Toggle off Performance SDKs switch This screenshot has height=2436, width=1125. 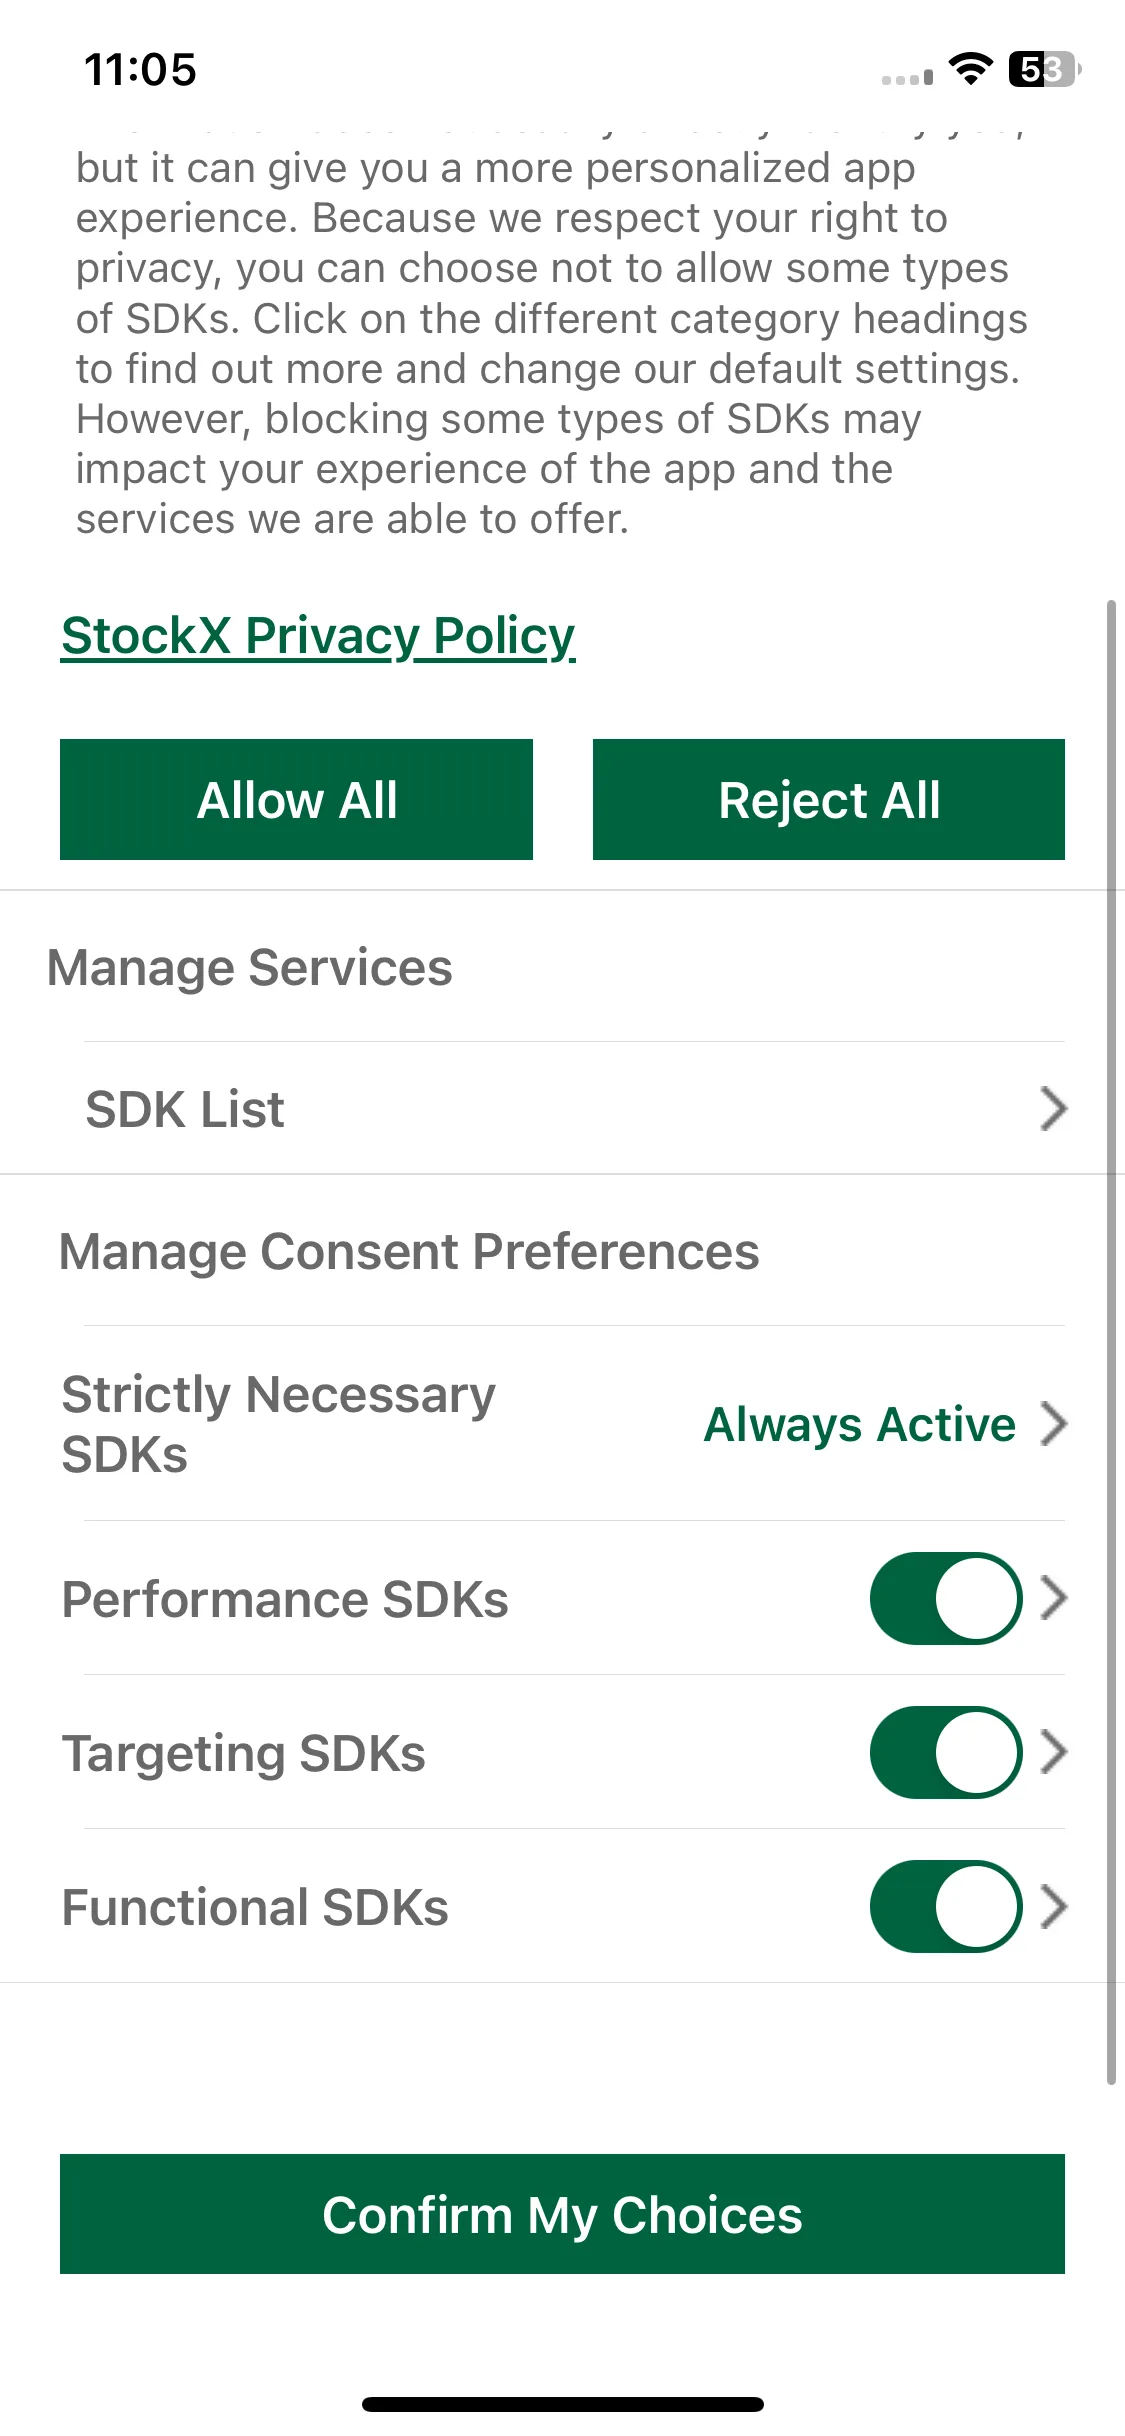[x=946, y=1598]
